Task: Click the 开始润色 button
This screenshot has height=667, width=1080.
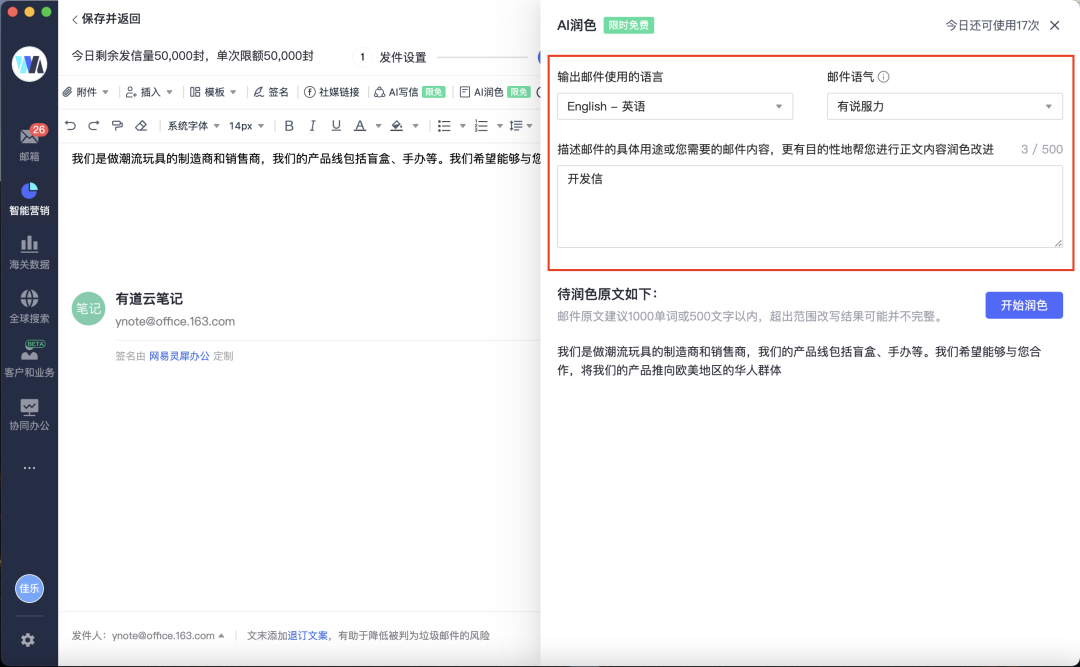Action: (1024, 305)
